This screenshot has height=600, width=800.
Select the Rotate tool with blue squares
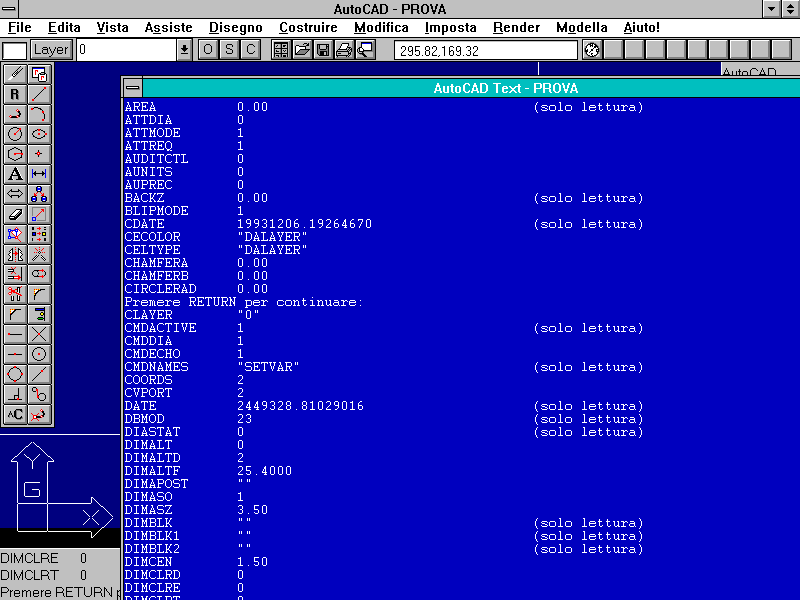click(x=15, y=234)
